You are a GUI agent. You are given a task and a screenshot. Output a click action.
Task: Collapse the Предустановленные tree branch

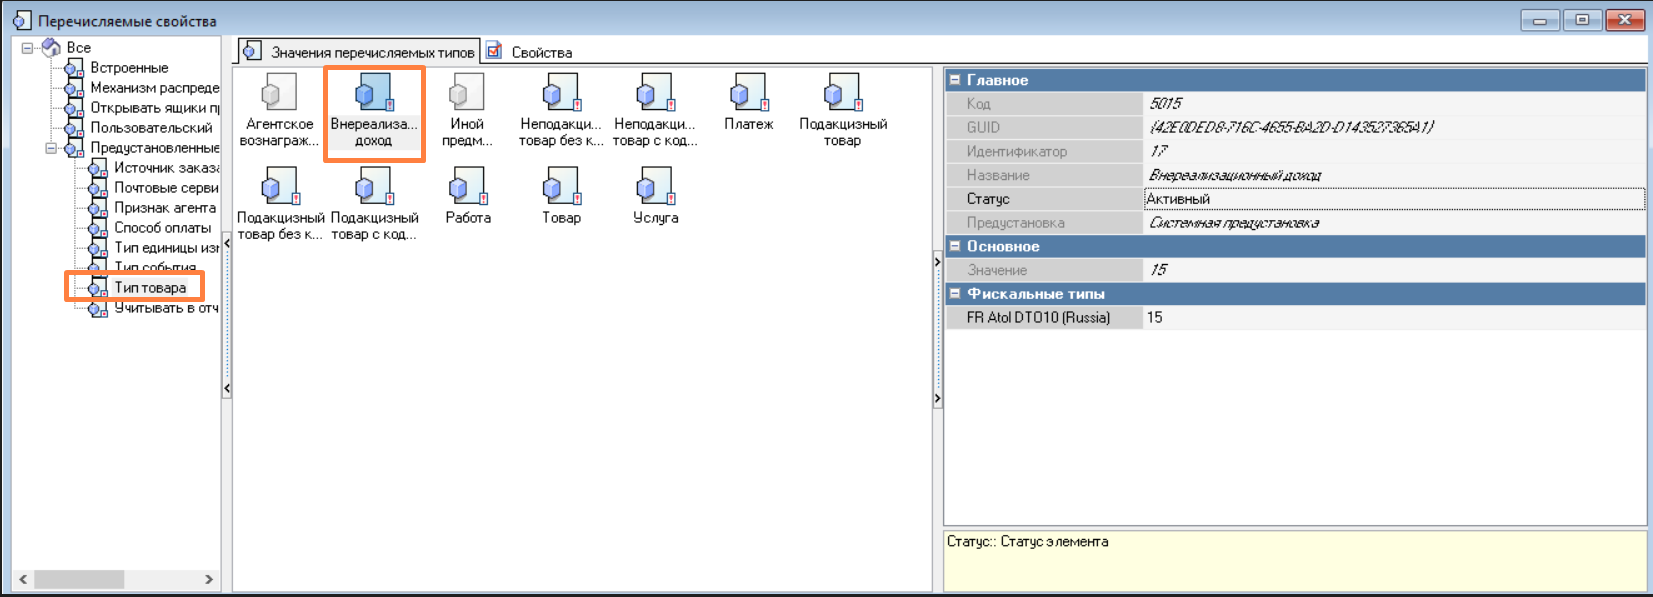pyautogui.click(x=51, y=148)
